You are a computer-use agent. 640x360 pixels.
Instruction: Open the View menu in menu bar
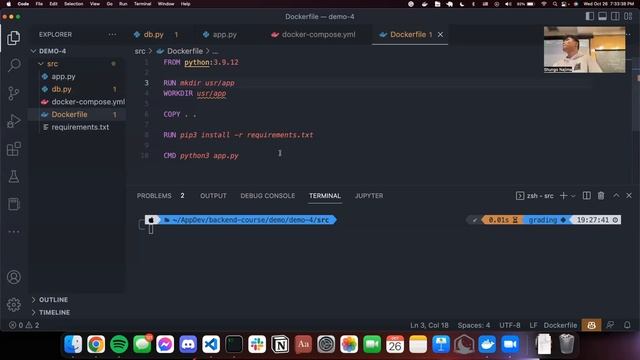pyautogui.click(x=95, y=4)
